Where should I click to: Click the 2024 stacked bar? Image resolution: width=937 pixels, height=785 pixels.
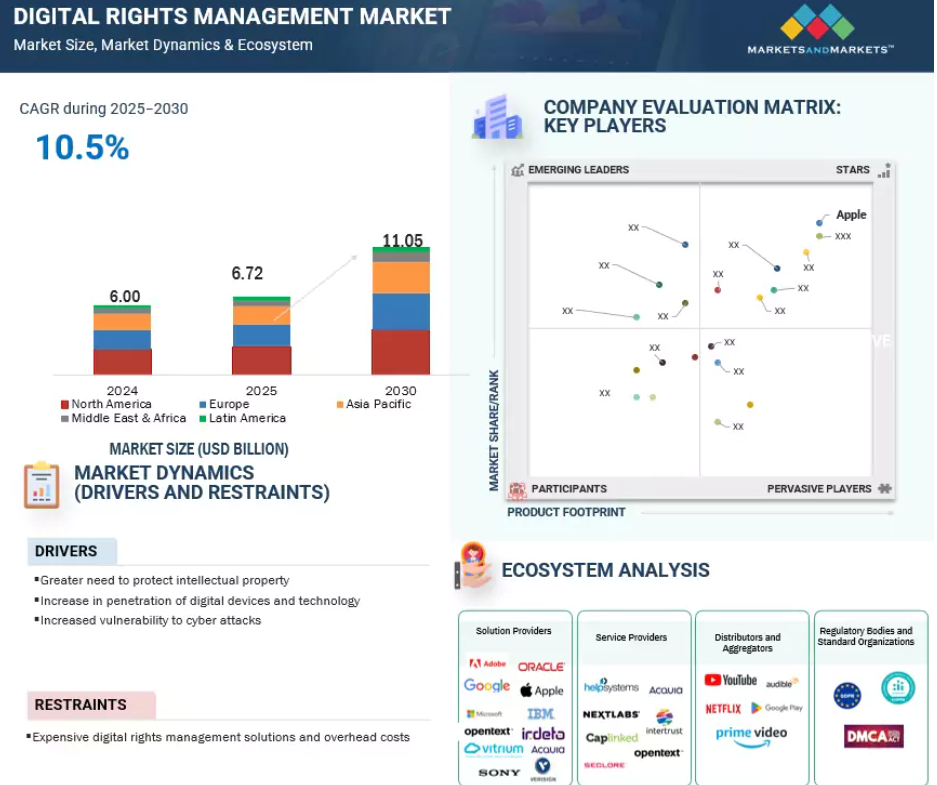point(123,340)
